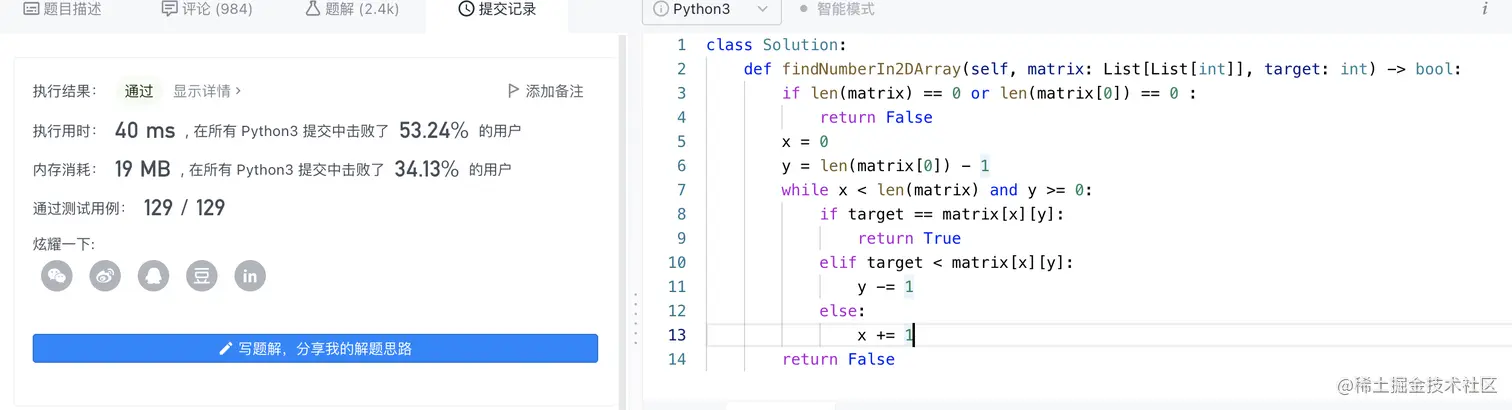Click 'class Solution:' code line

click(x=776, y=45)
